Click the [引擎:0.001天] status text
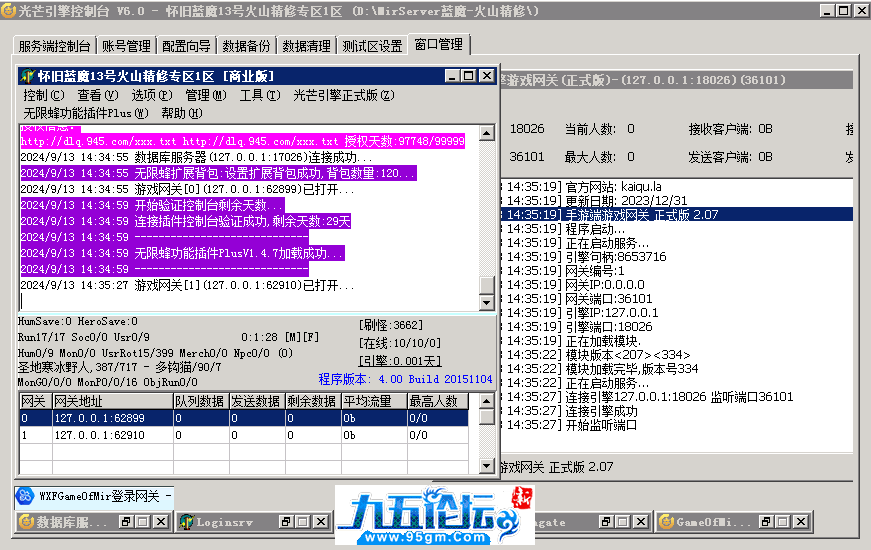This screenshot has height=550, width=871. click(x=400, y=361)
